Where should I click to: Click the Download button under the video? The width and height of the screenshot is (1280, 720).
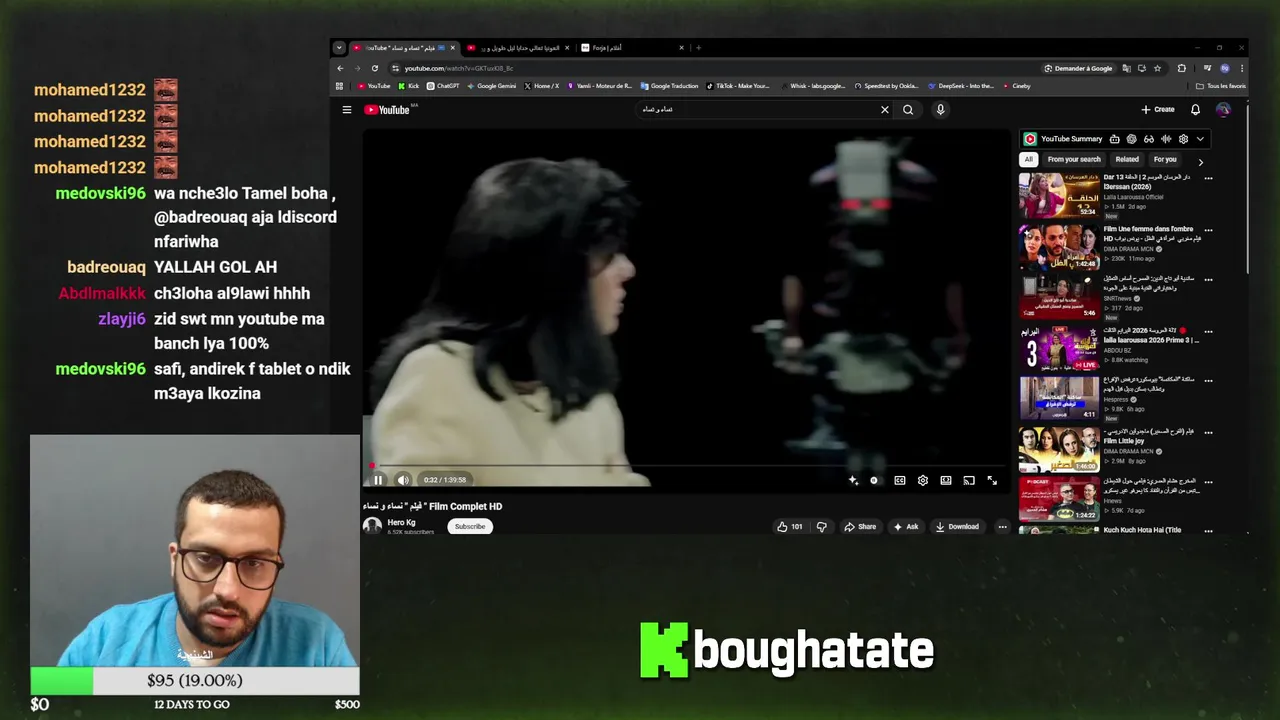pyautogui.click(x=957, y=526)
